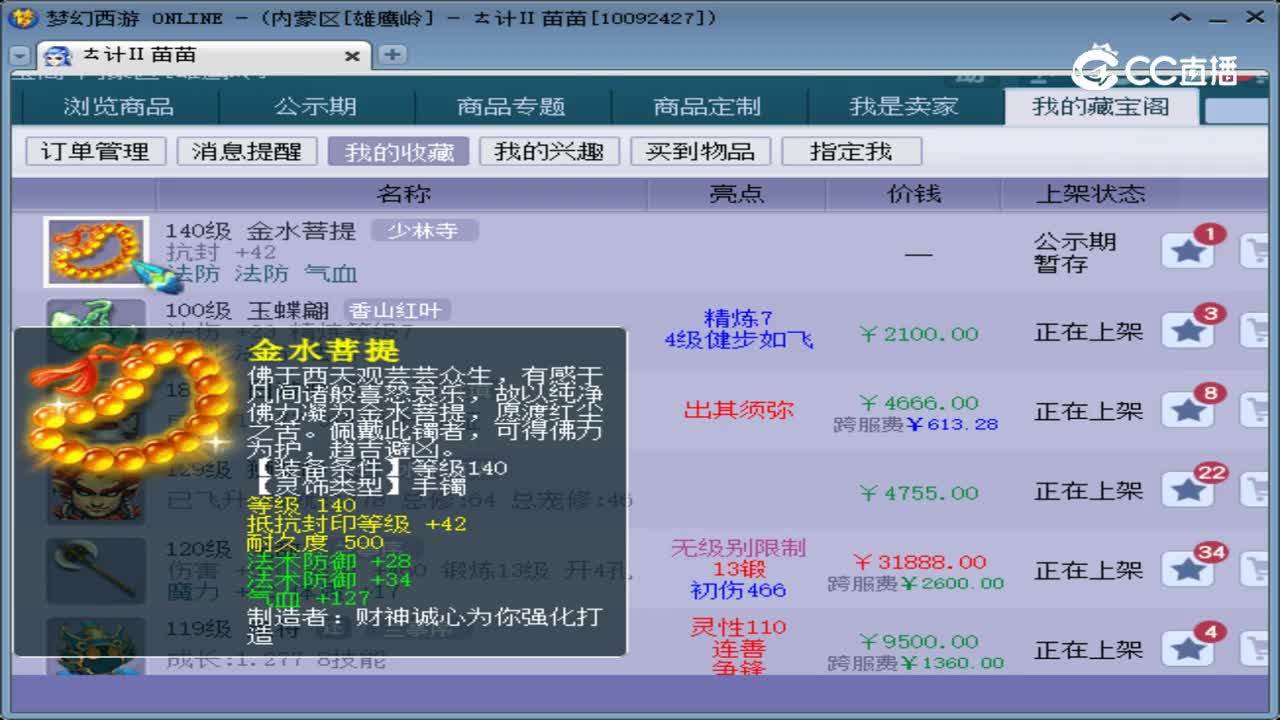Click the 上架状态 column header
The image size is (1280, 720).
1090,194
